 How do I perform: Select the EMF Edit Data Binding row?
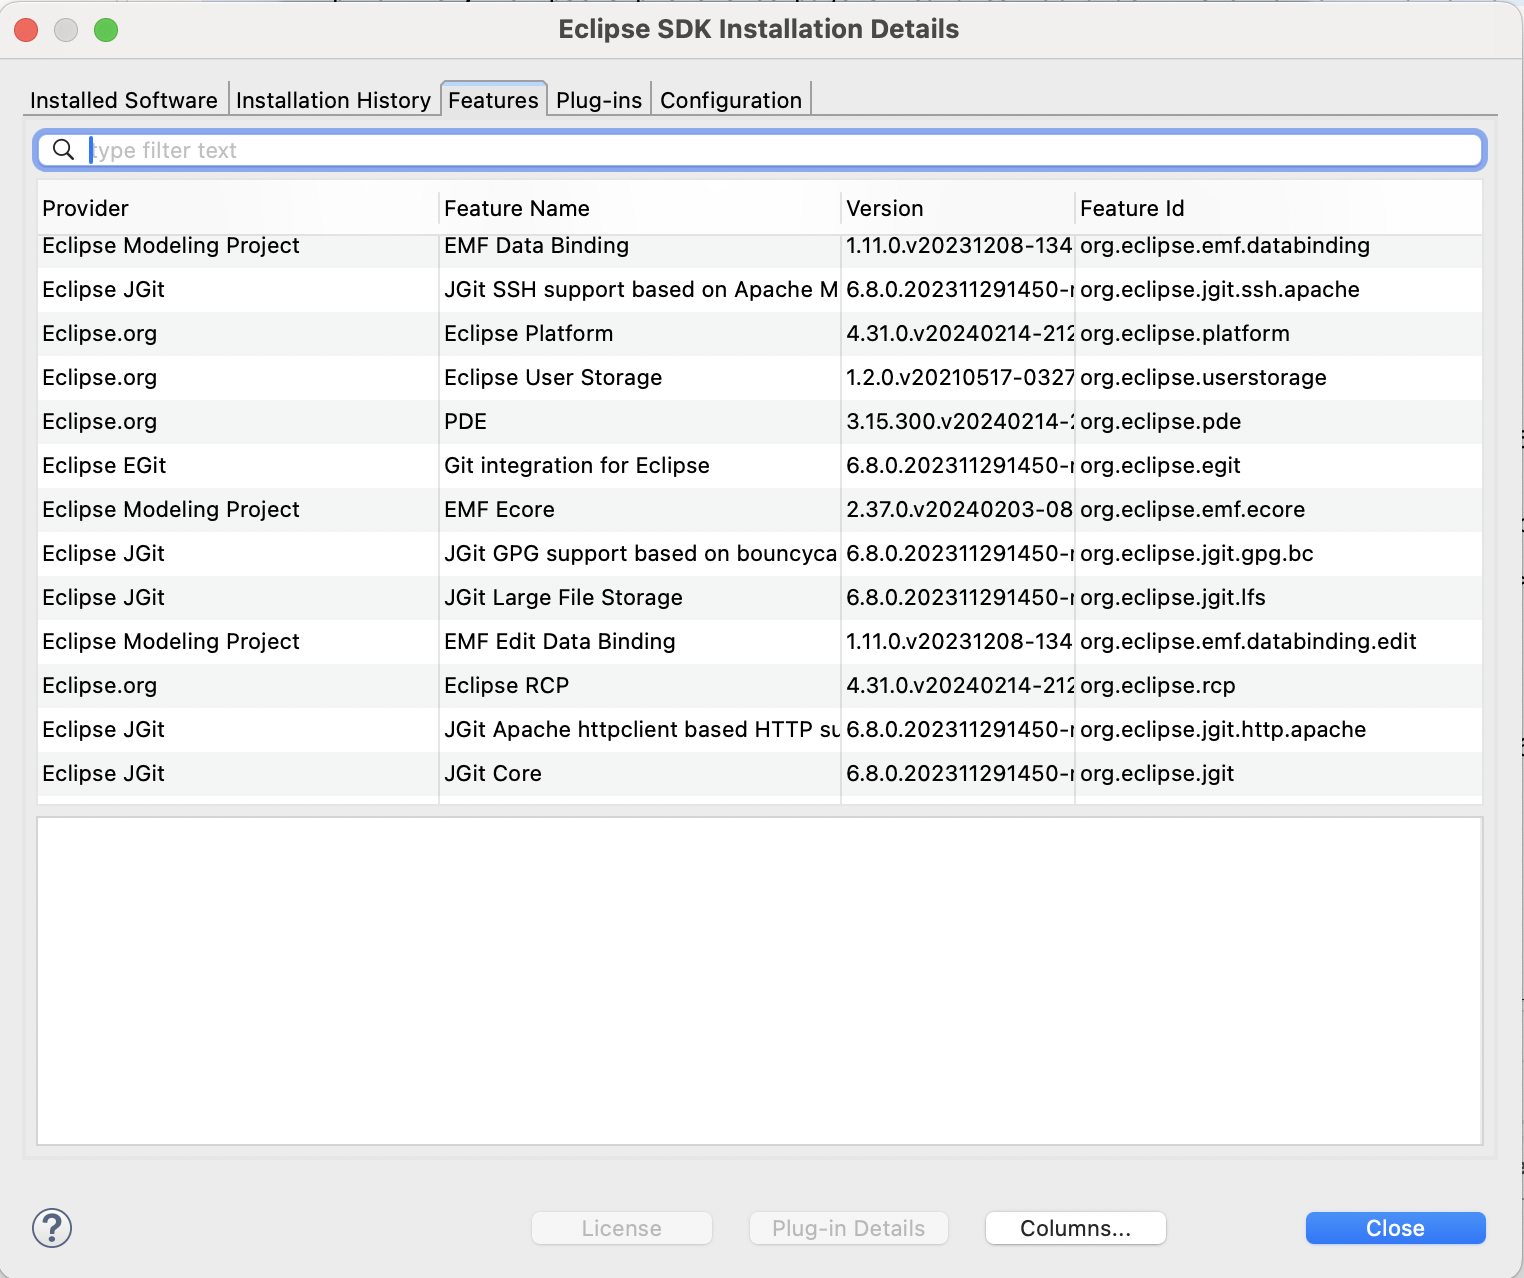[760, 642]
